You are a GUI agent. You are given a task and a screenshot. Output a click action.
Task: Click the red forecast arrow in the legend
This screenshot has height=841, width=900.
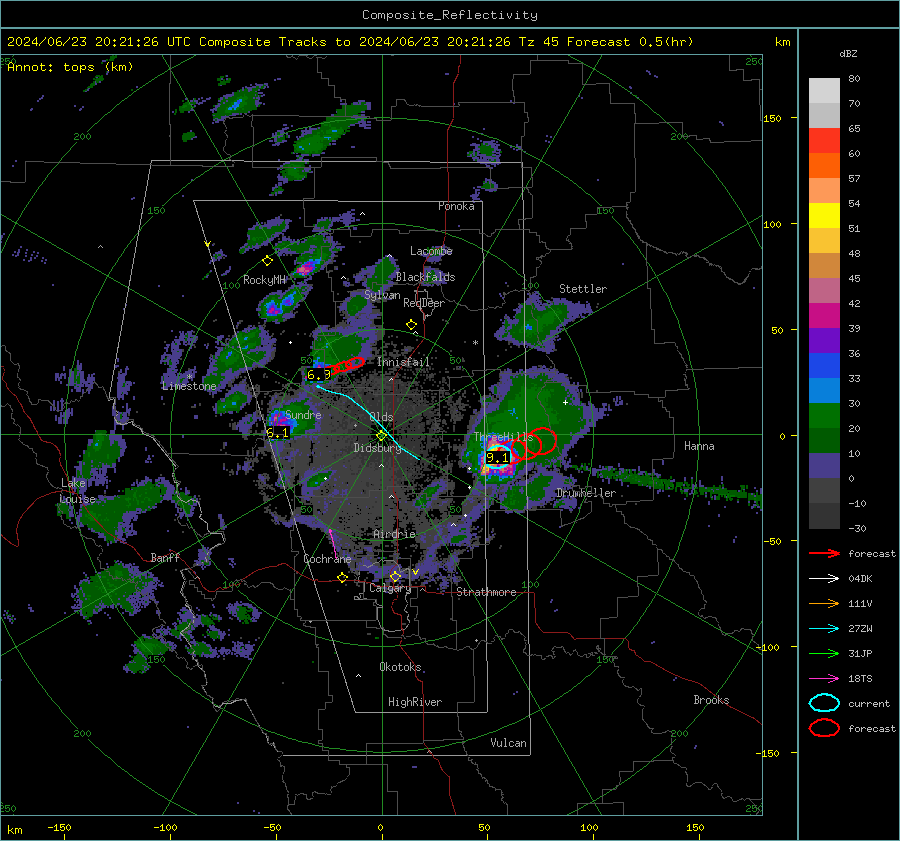(824, 553)
